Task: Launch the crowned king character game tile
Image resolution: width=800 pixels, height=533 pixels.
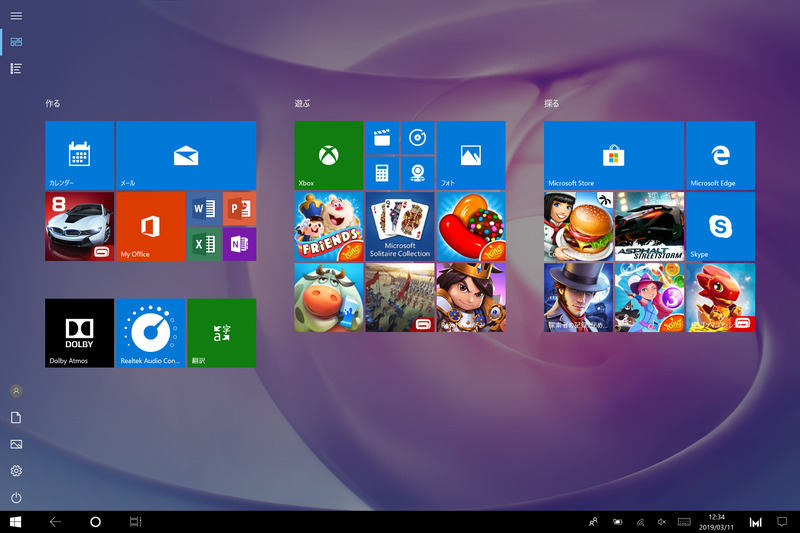Action: tap(471, 297)
